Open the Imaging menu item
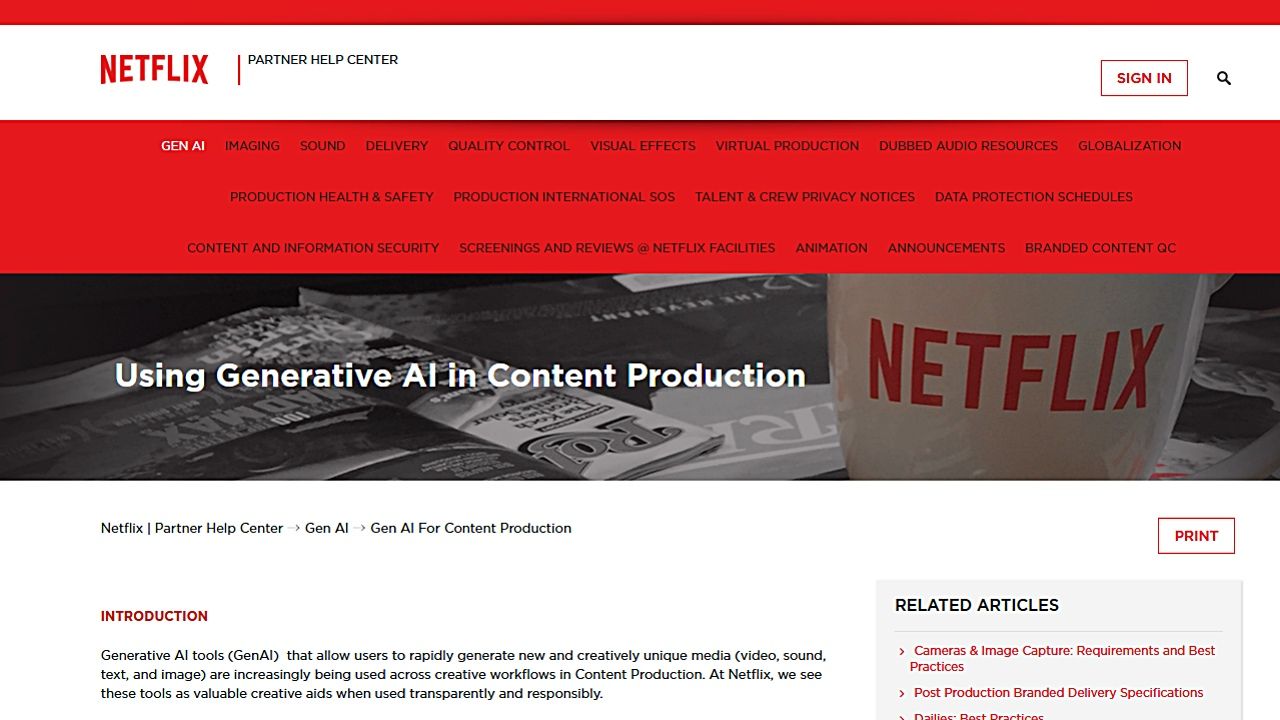1280x720 pixels. tap(252, 146)
